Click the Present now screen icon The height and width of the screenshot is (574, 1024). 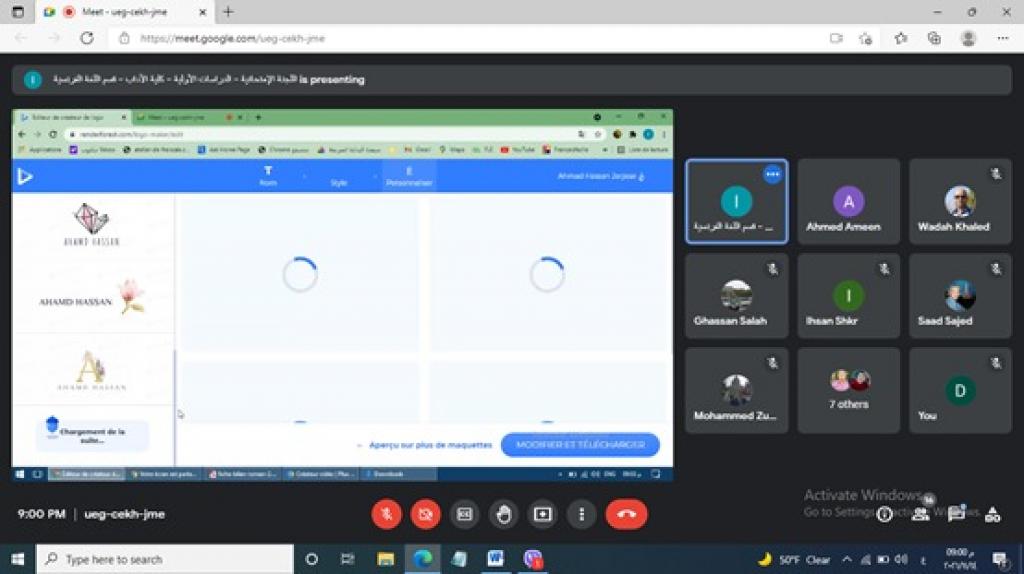click(x=542, y=514)
